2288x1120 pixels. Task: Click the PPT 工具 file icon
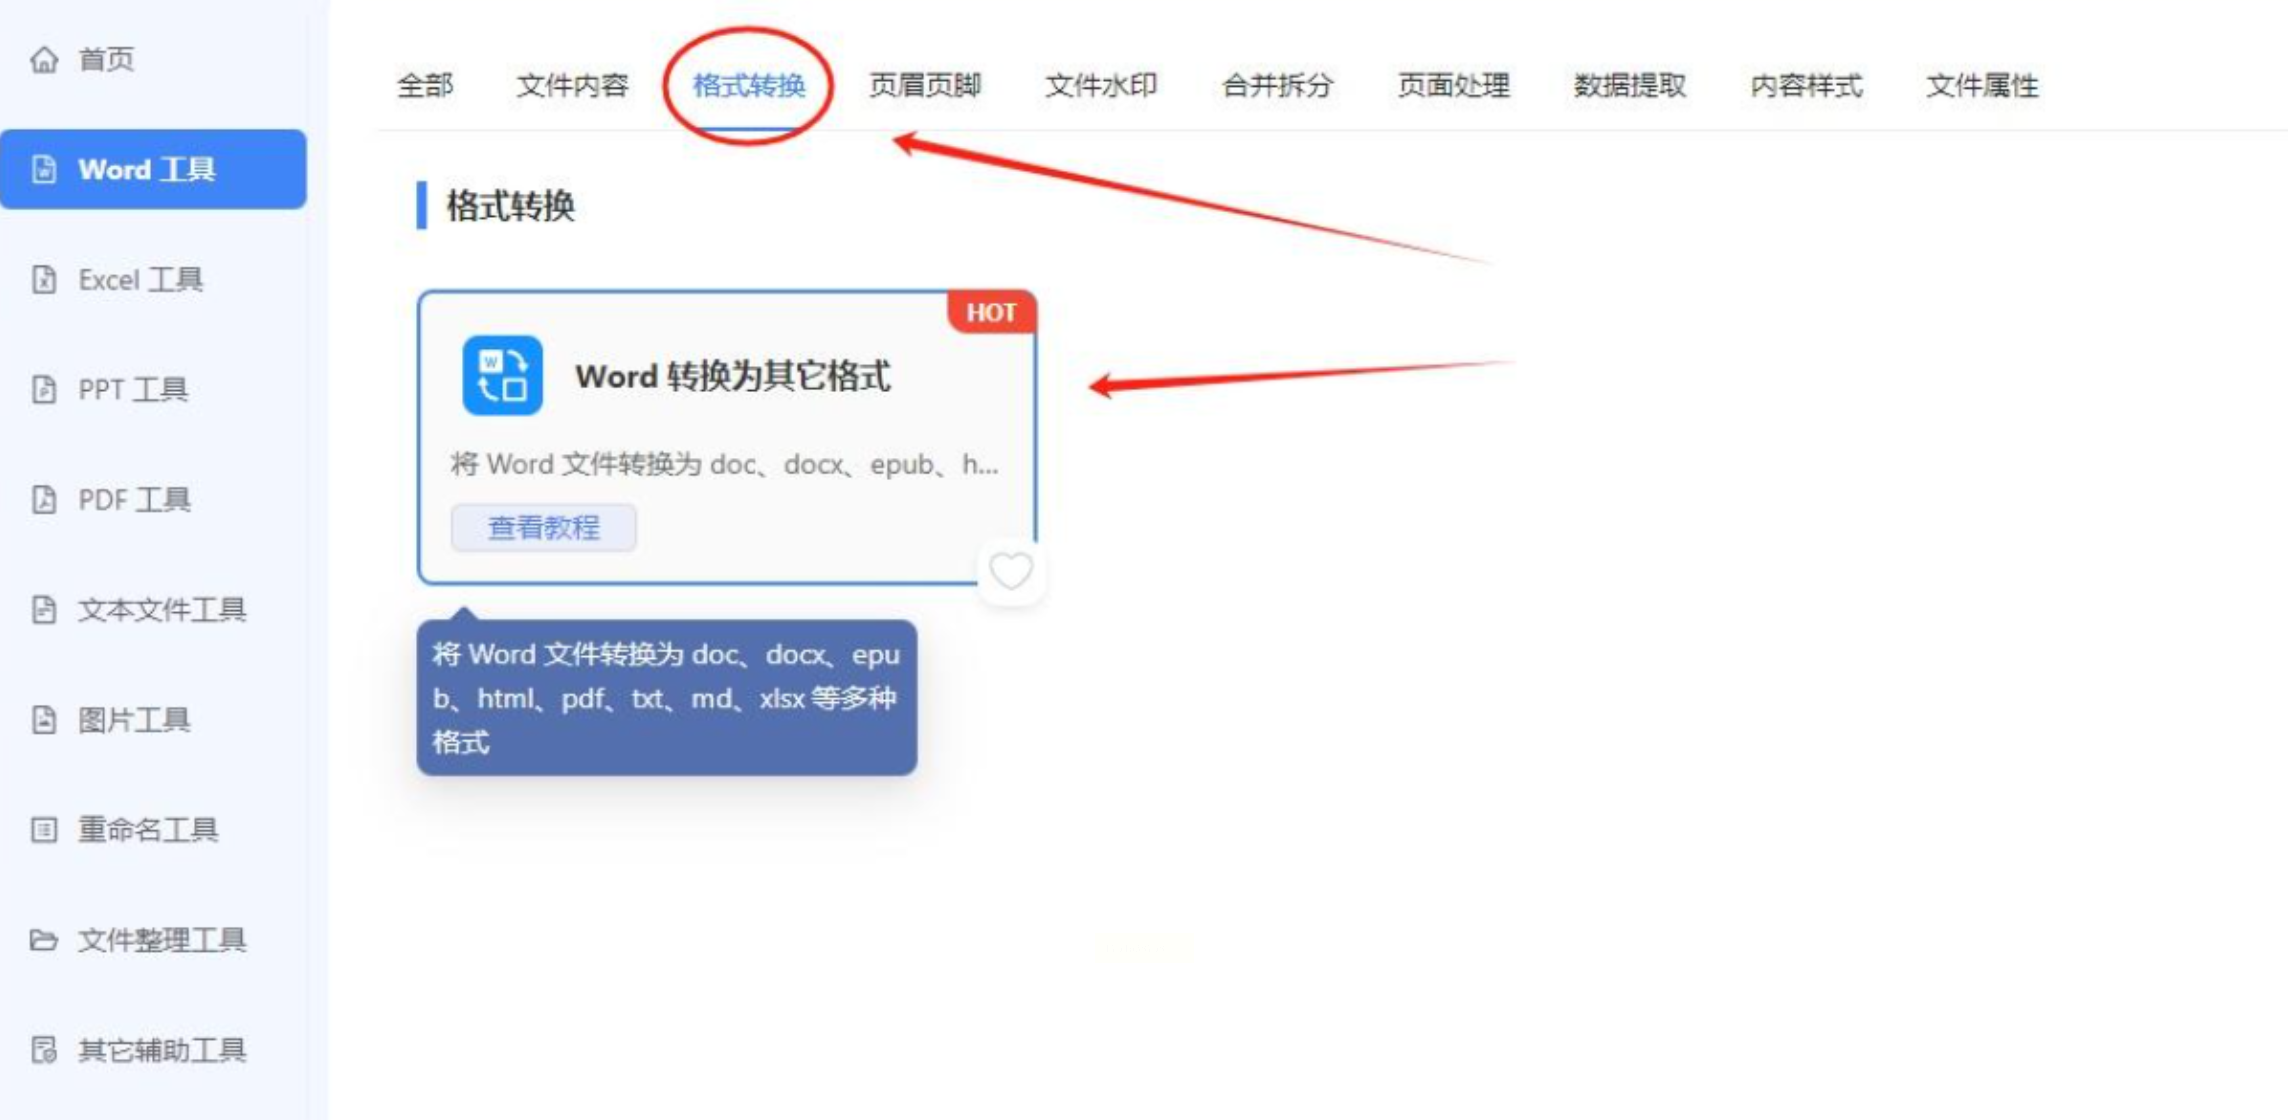(x=44, y=390)
